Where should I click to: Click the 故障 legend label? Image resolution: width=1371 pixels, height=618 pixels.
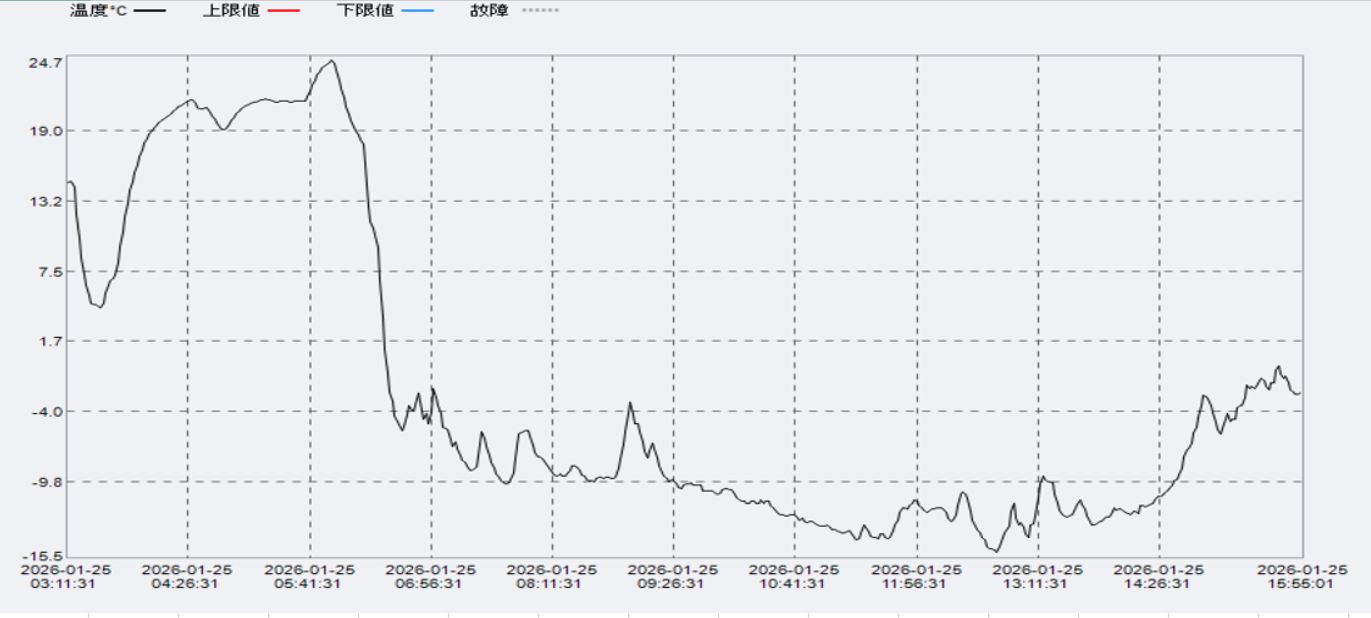(x=489, y=11)
